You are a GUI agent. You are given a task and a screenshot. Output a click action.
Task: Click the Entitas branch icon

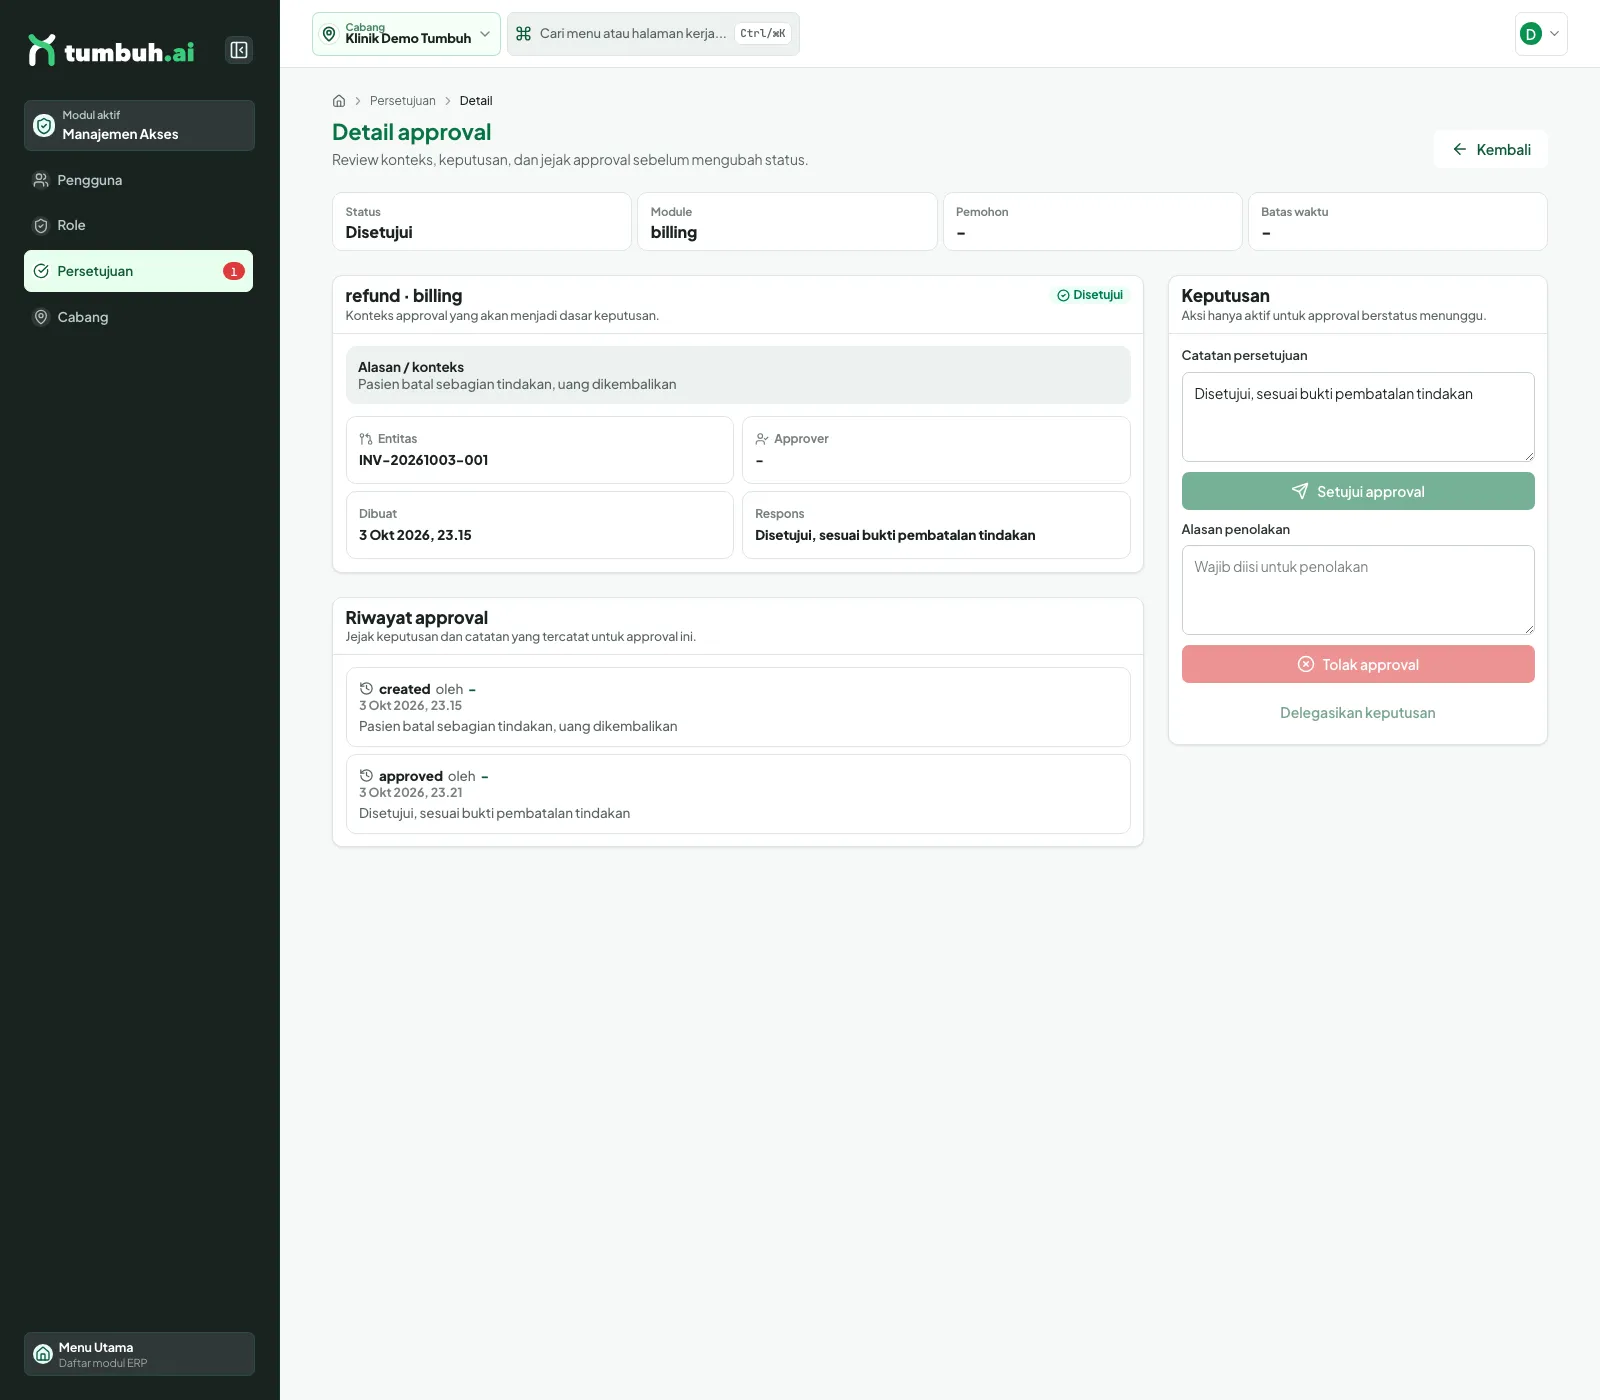(366, 439)
